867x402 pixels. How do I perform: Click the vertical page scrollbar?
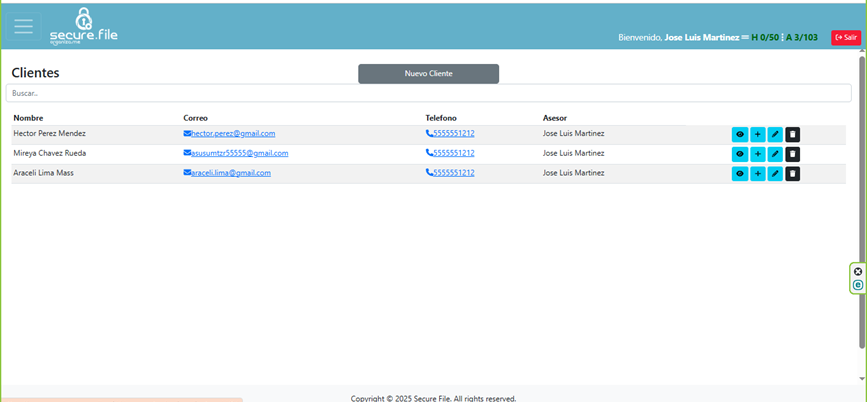862,200
